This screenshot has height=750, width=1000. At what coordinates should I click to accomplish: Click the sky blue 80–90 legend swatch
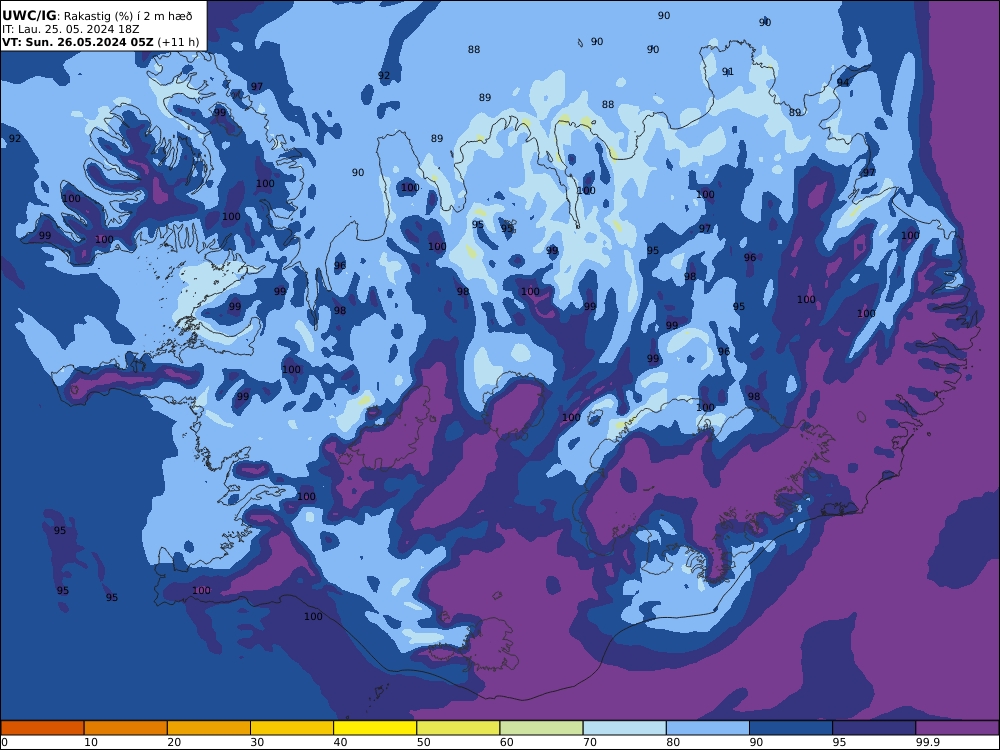(x=708, y=728)
